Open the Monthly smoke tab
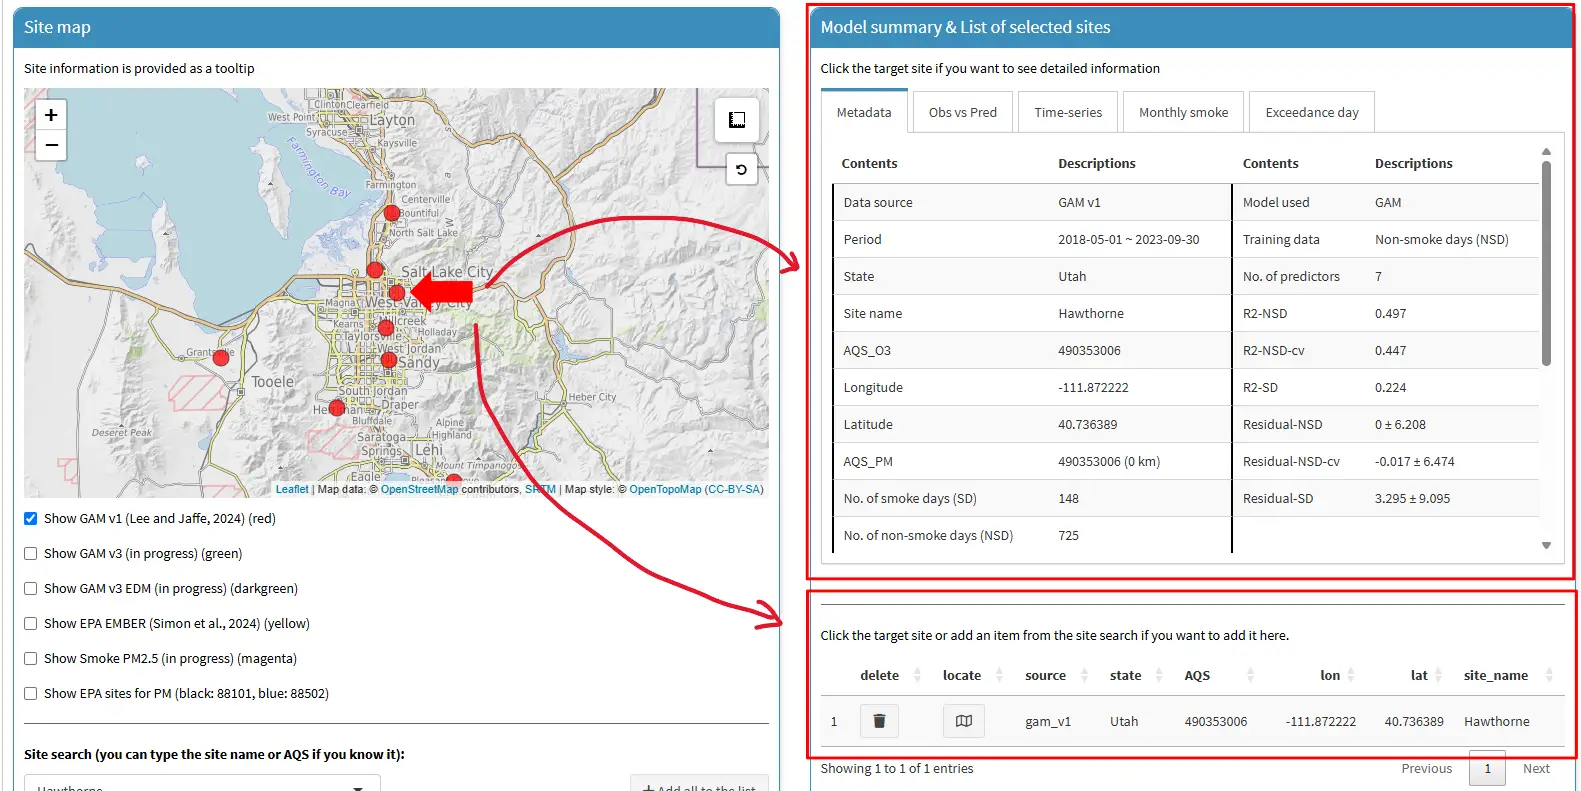This screenshot has width=1581, height=791. pyautogui.click(x=1183, y=113)
